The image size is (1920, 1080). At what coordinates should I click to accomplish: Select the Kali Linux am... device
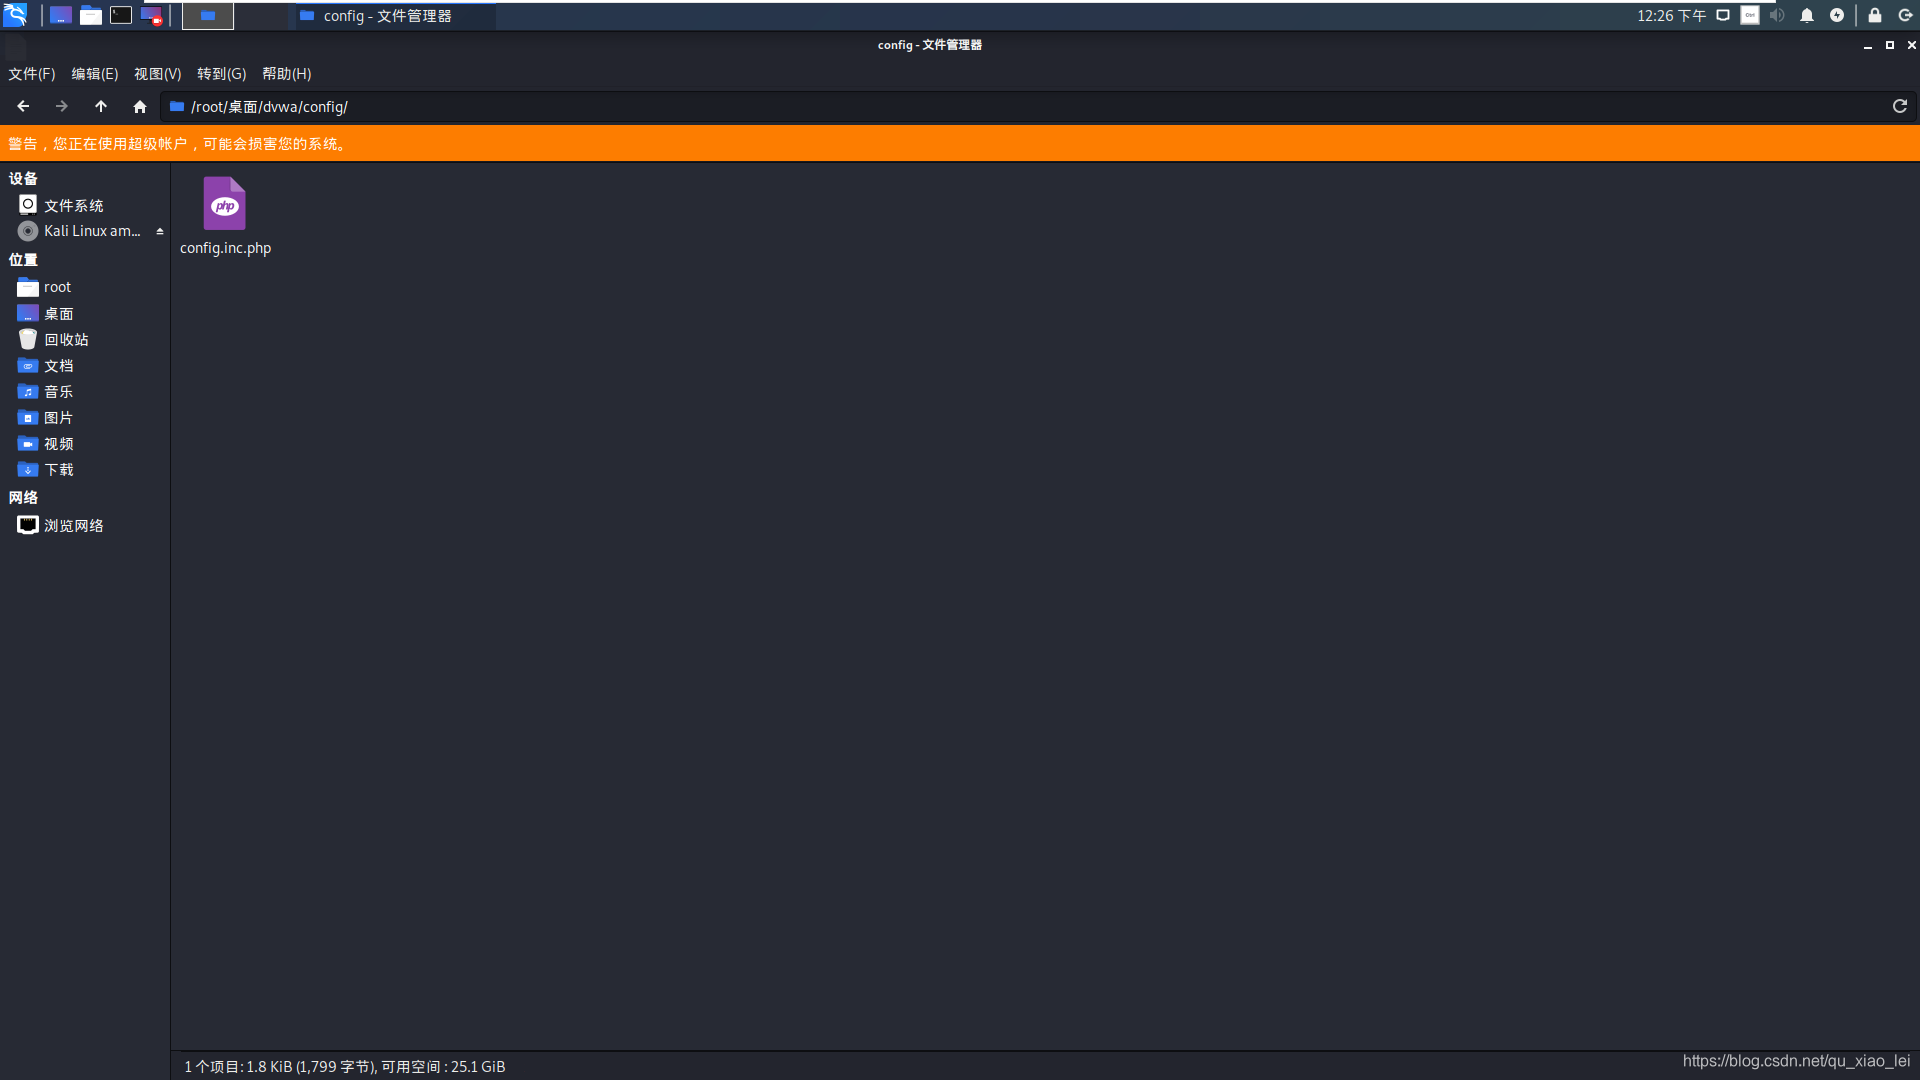click(x=80, y=231)
